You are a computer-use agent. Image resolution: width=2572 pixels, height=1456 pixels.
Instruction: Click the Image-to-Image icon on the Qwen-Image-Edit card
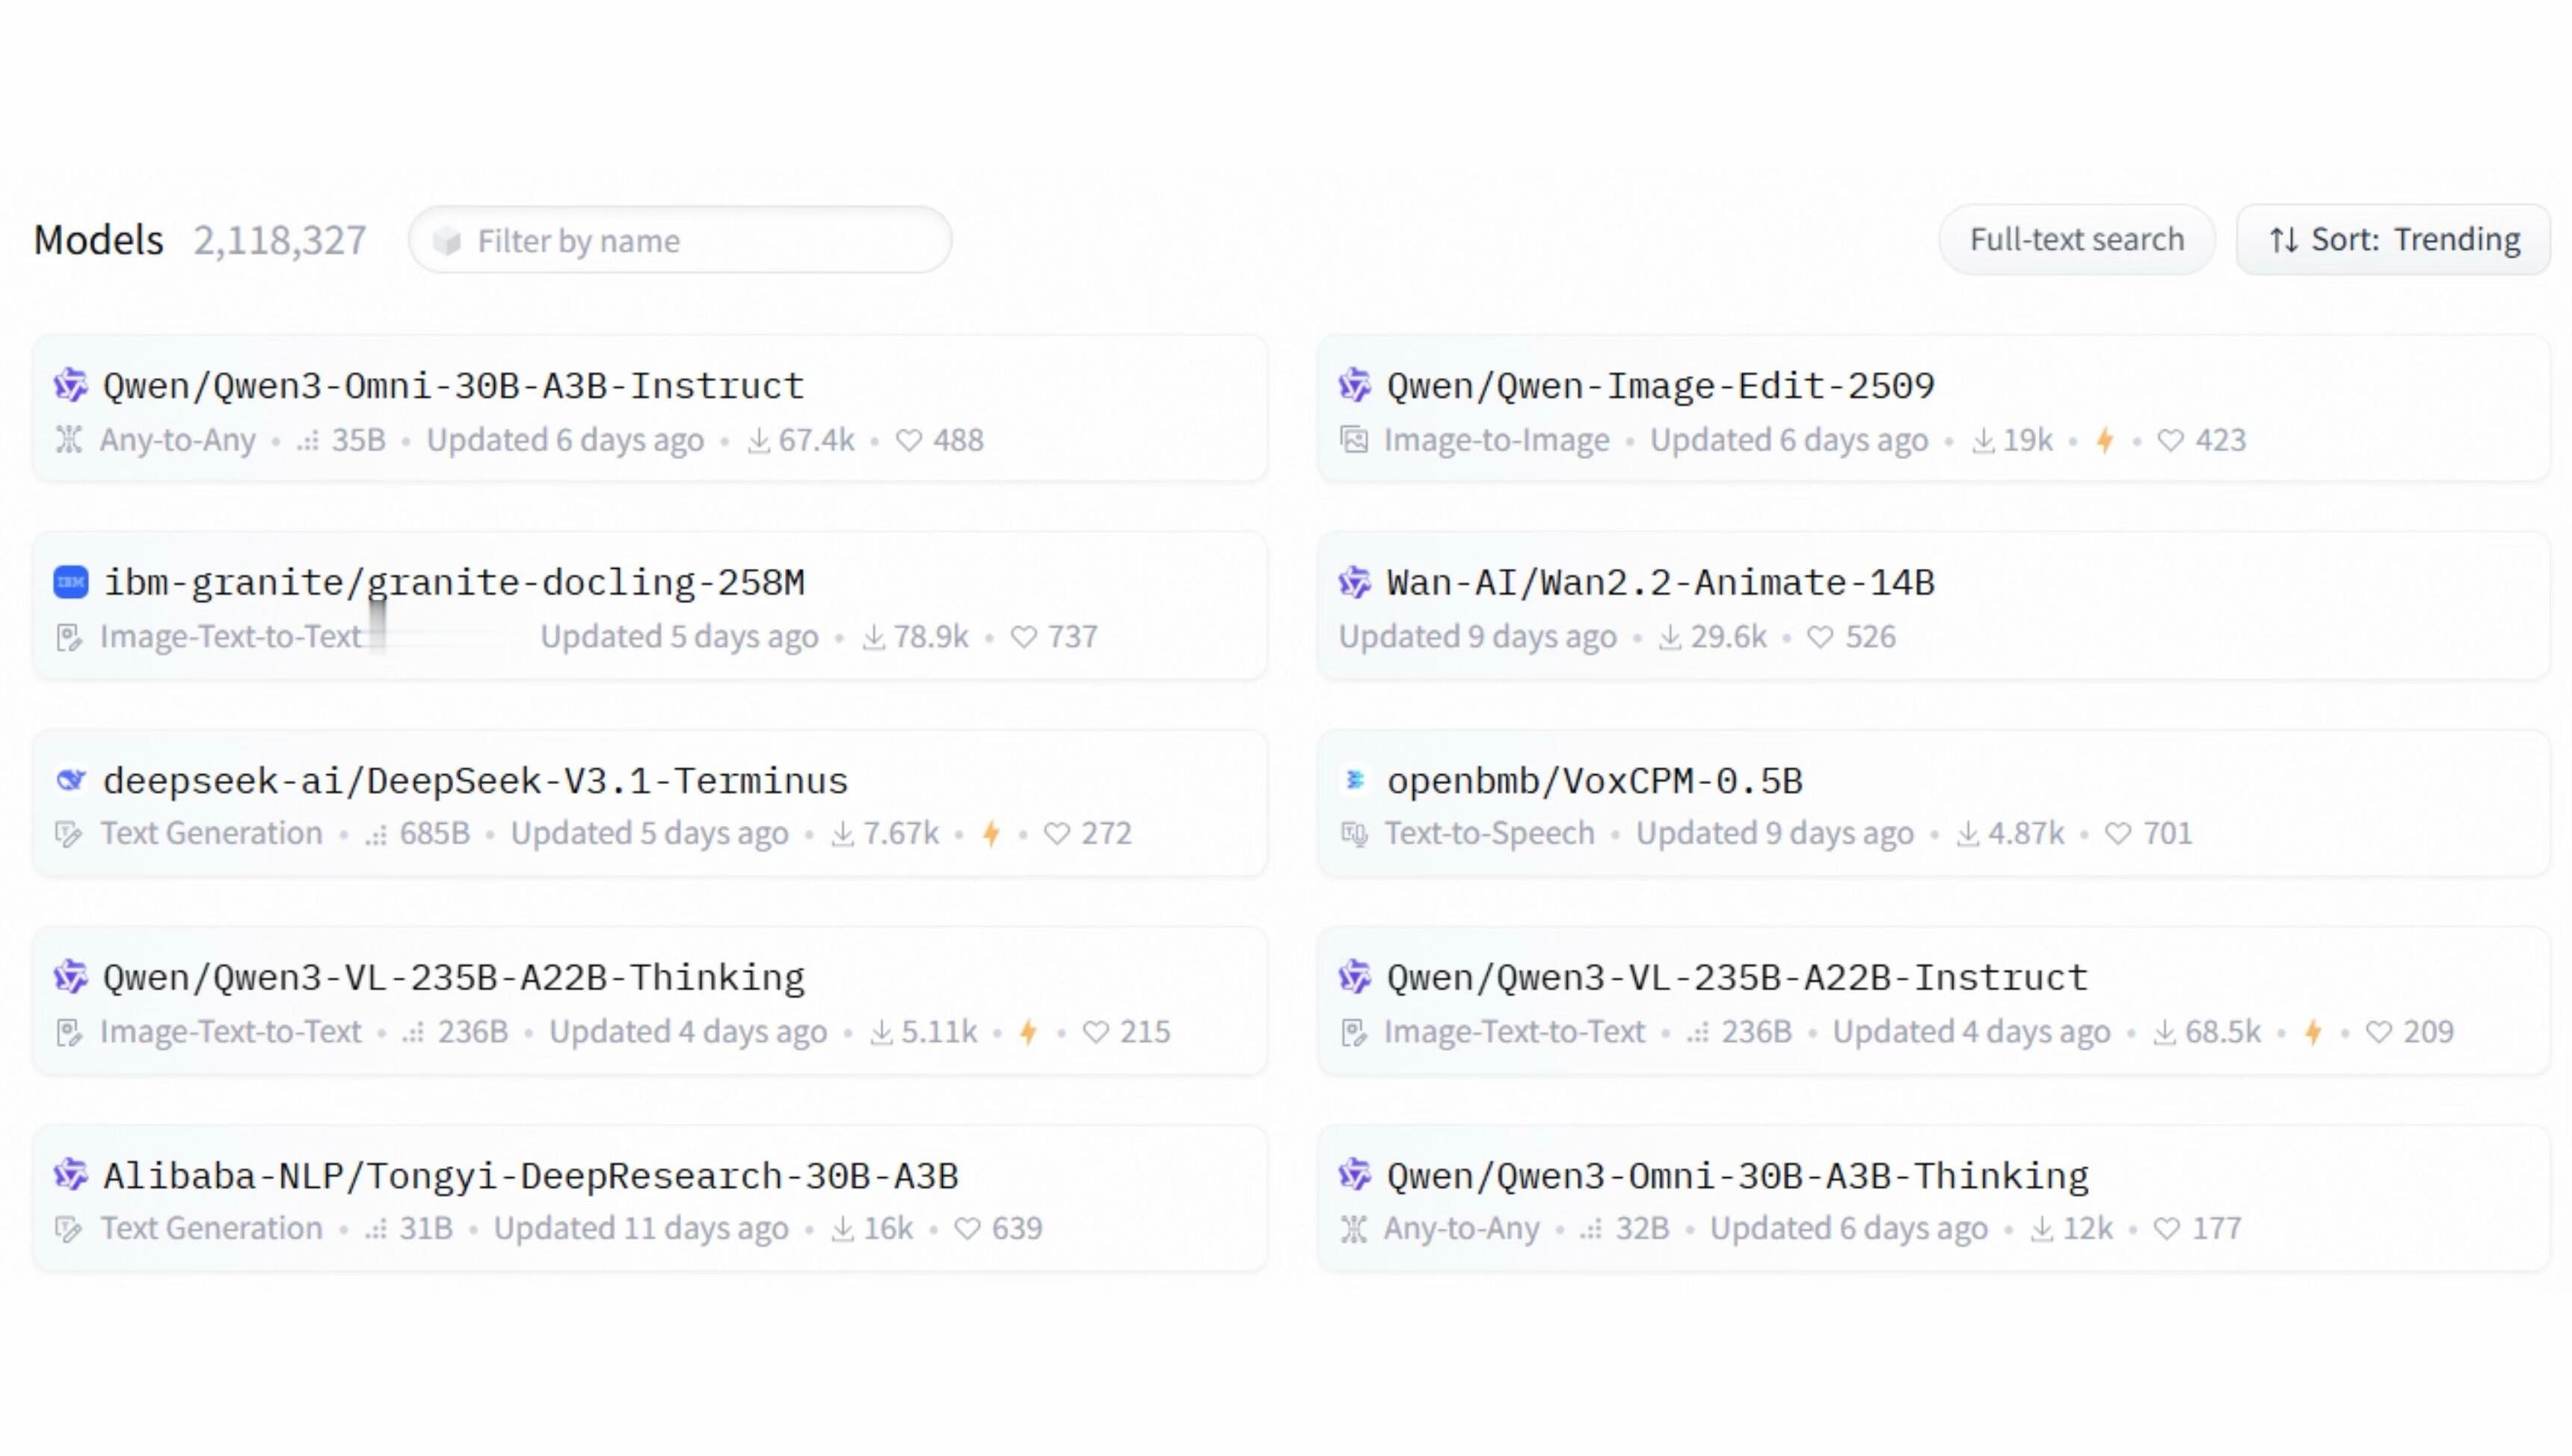click(x=1354, y=440)
